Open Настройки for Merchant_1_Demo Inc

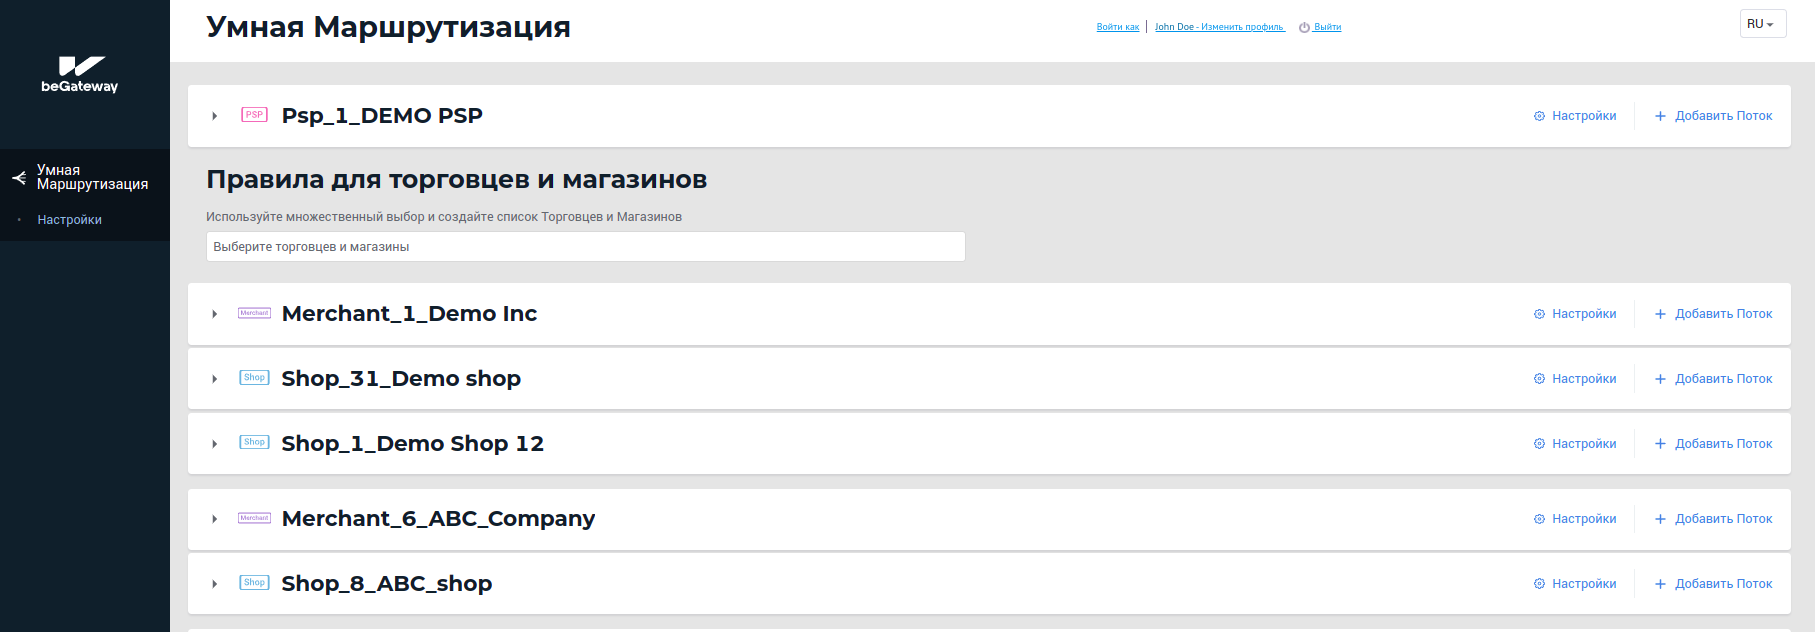tap(1583, 314)
